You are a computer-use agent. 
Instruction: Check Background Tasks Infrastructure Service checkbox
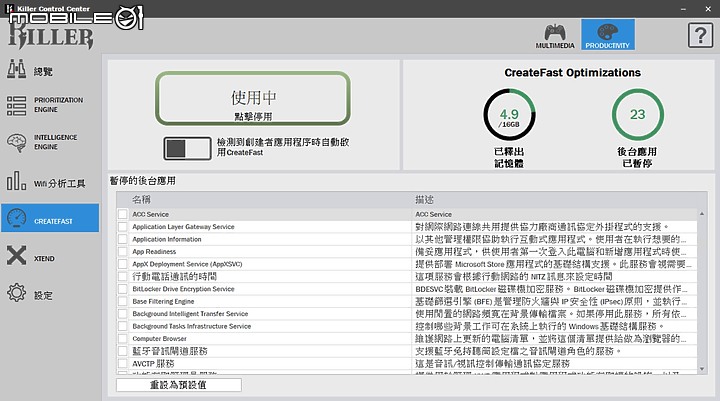coord(123,326)
